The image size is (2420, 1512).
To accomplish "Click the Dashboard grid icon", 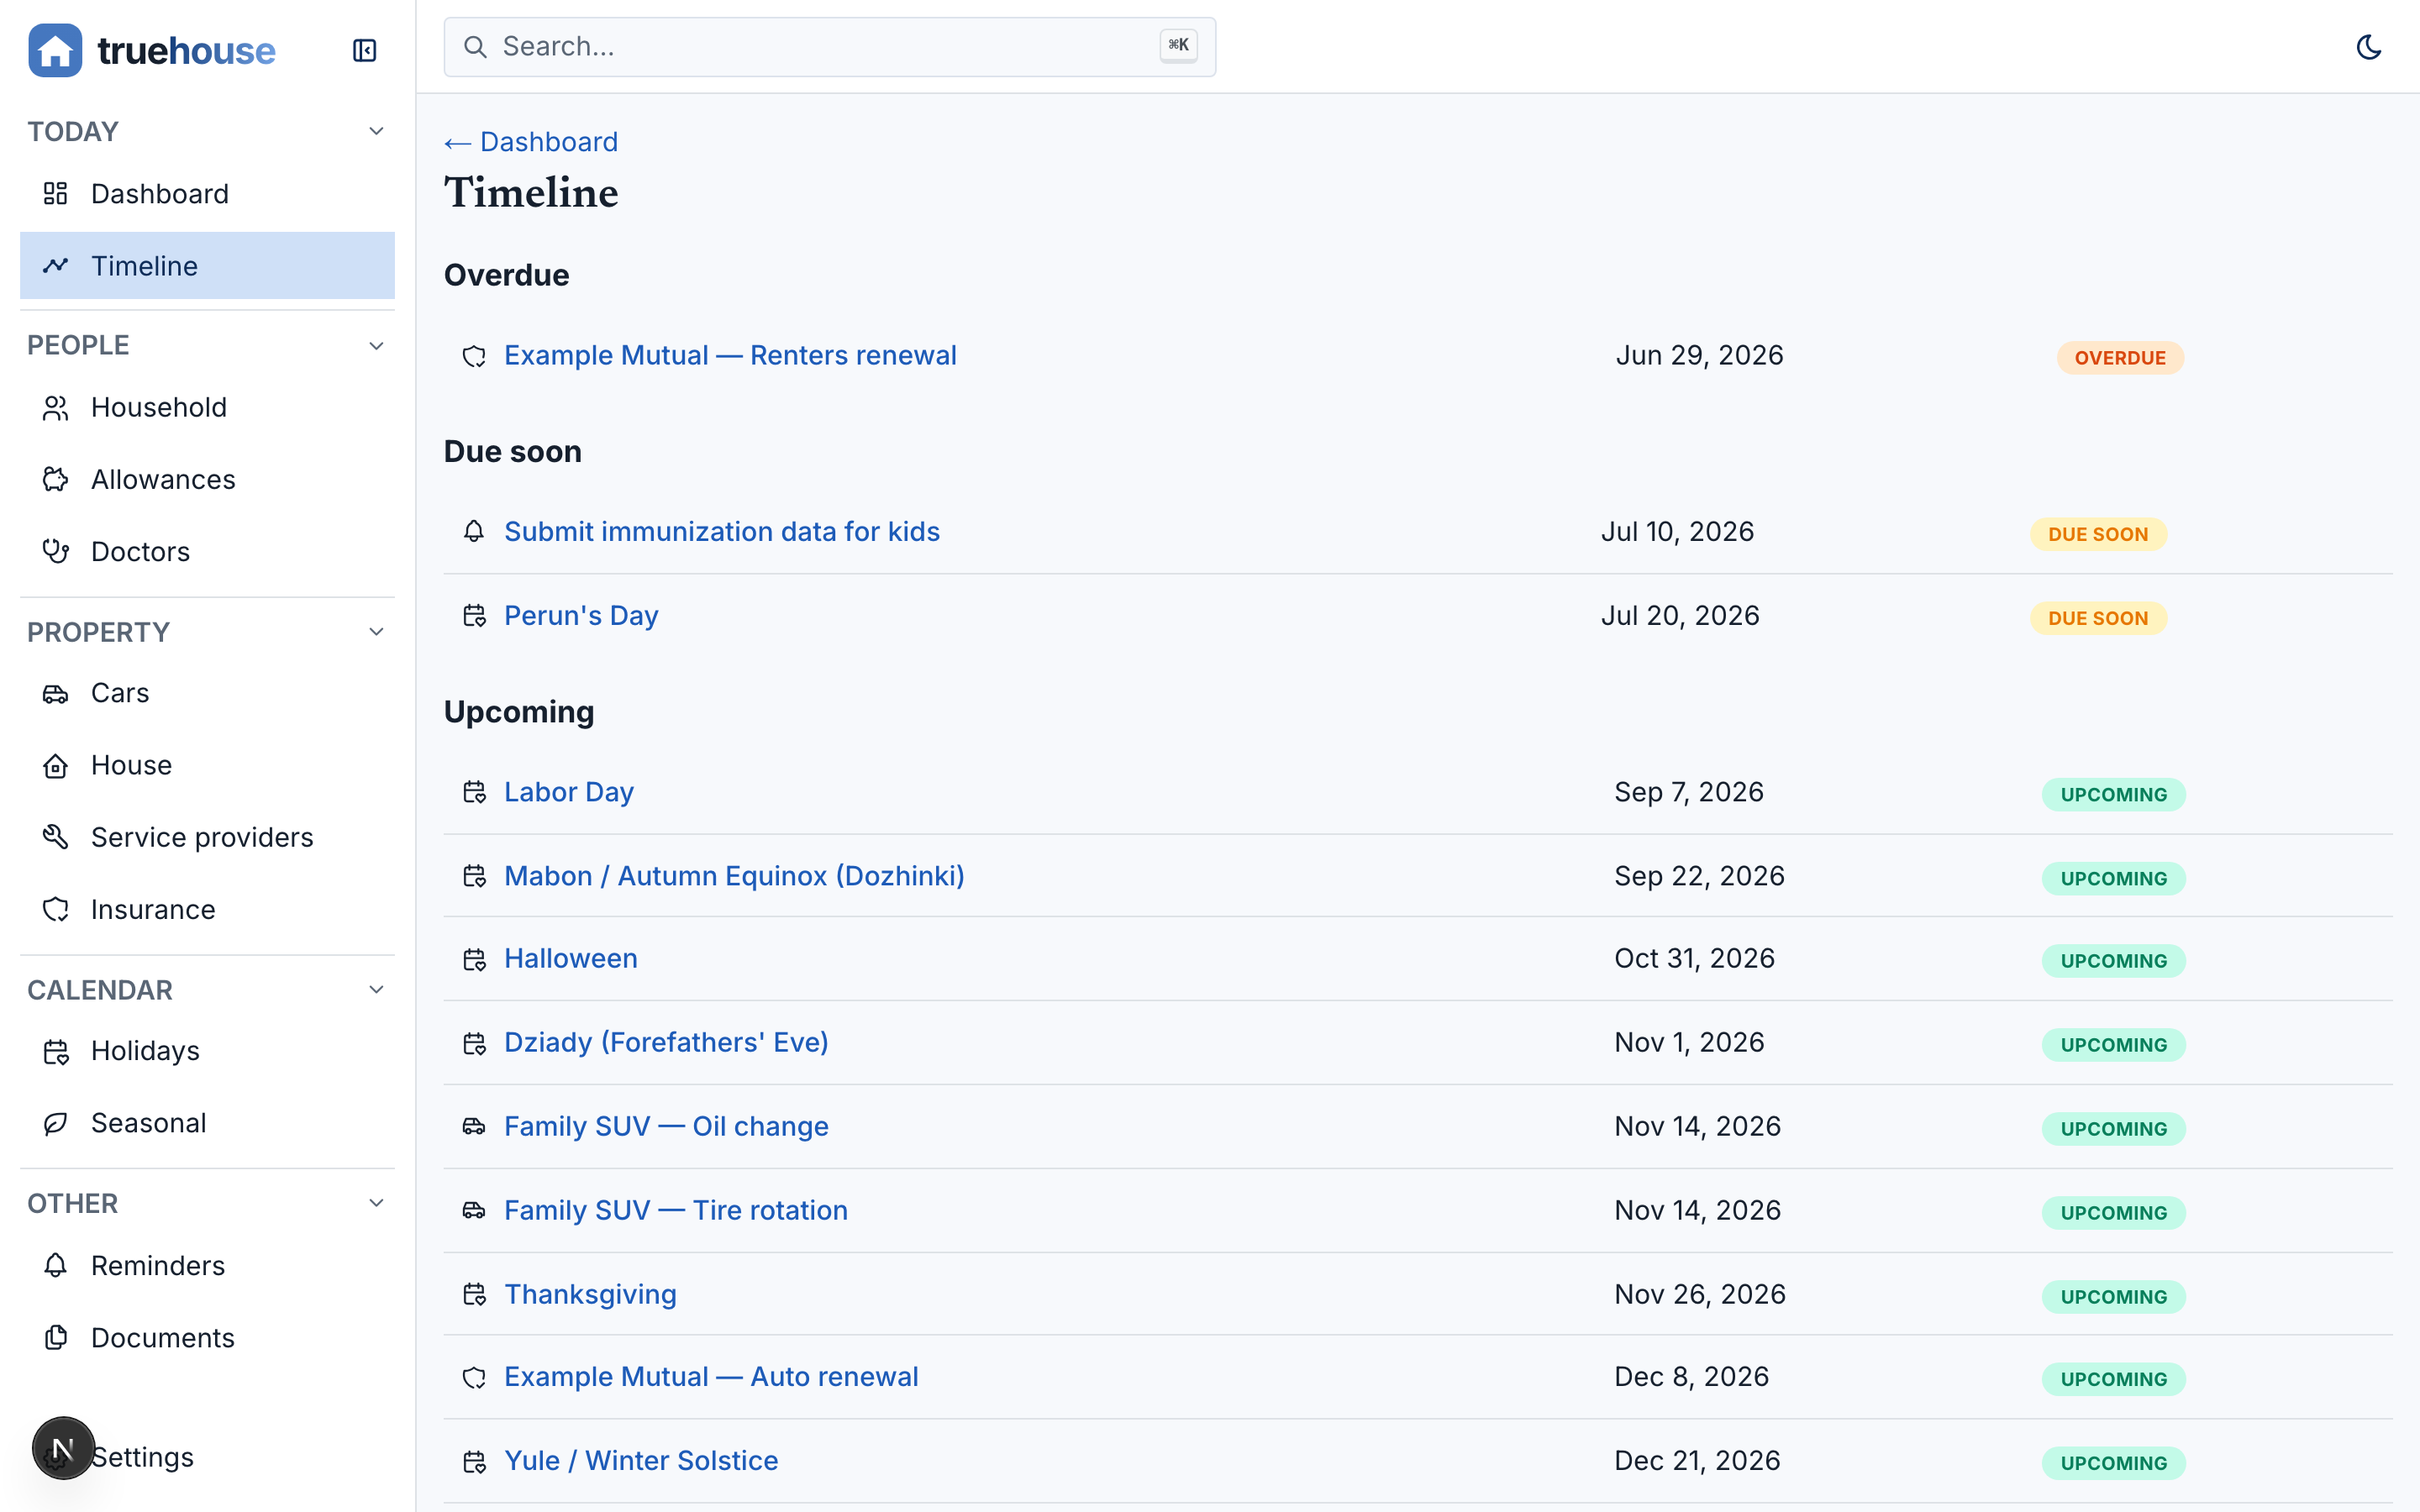I will click(x=55, y=193).
